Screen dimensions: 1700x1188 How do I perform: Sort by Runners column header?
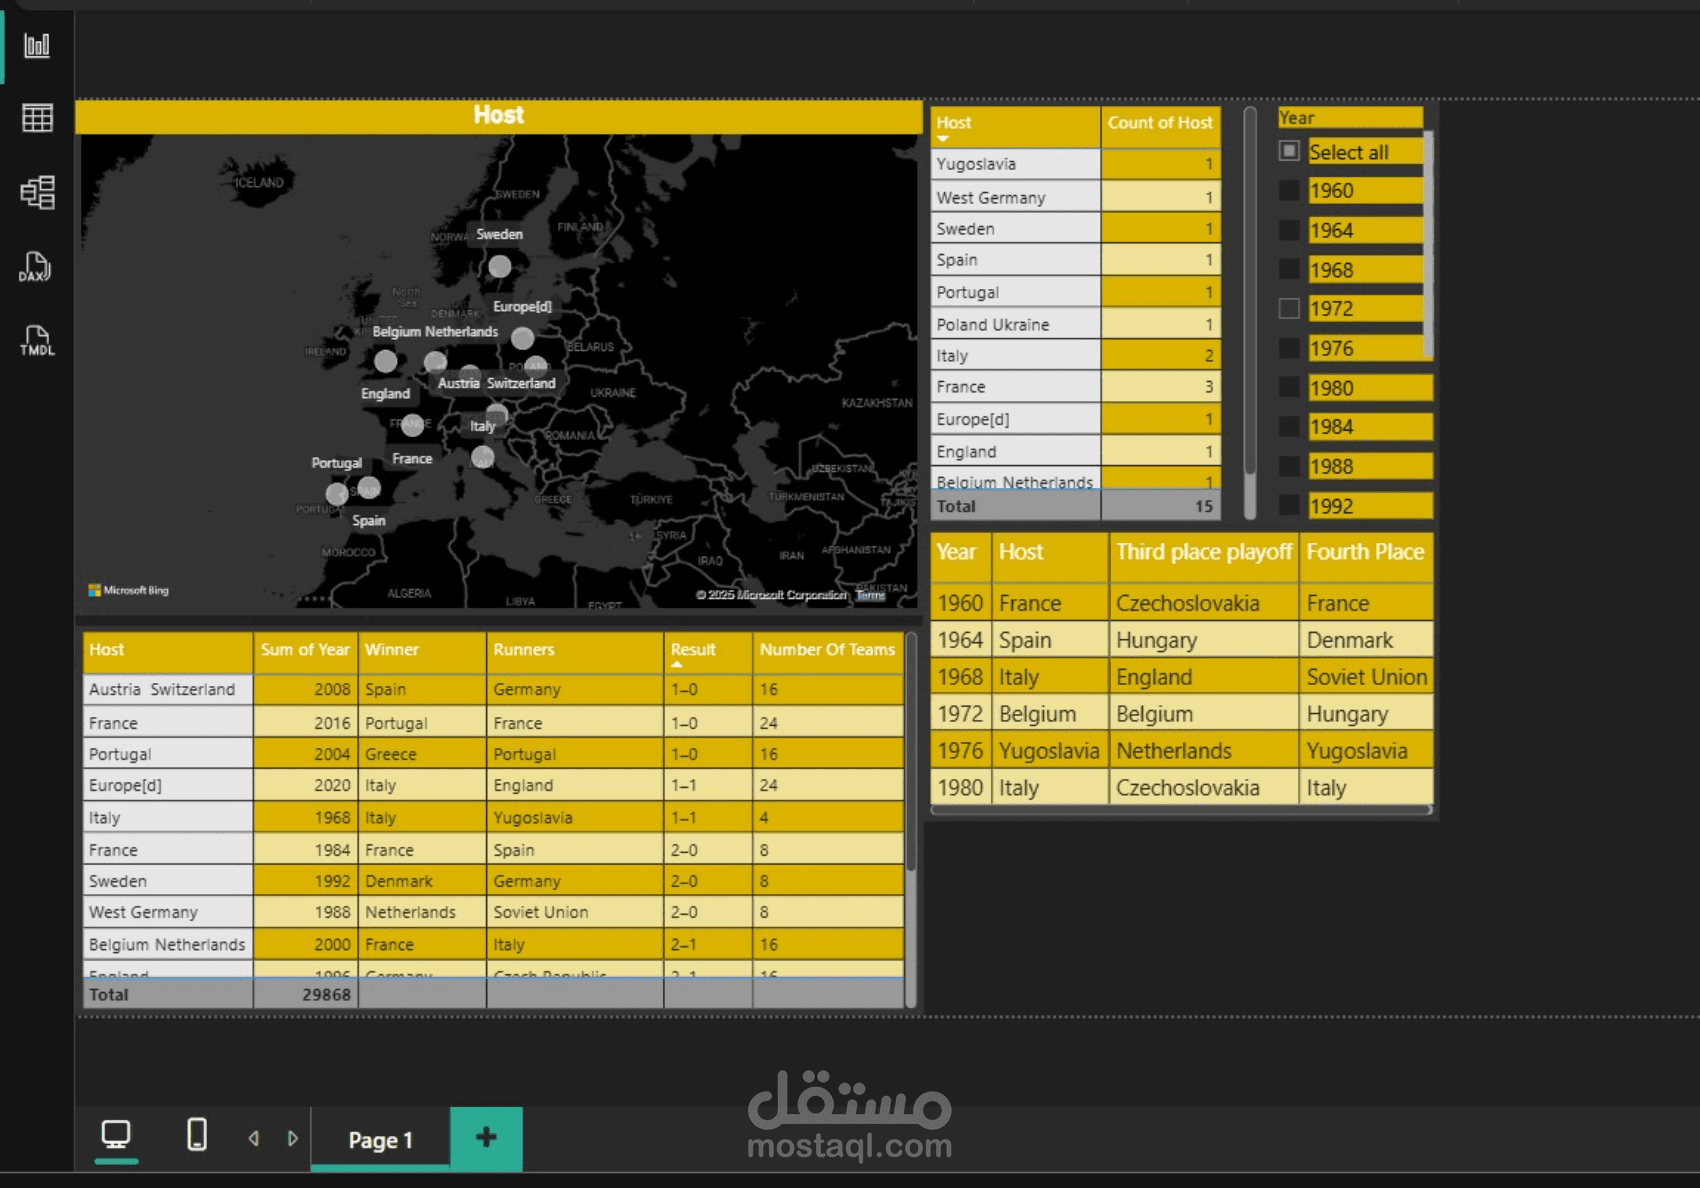(575, 651)
